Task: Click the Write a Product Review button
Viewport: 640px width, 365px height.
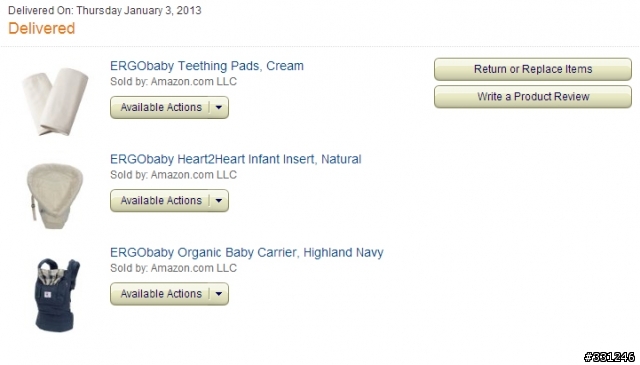Action: point(533,97)
